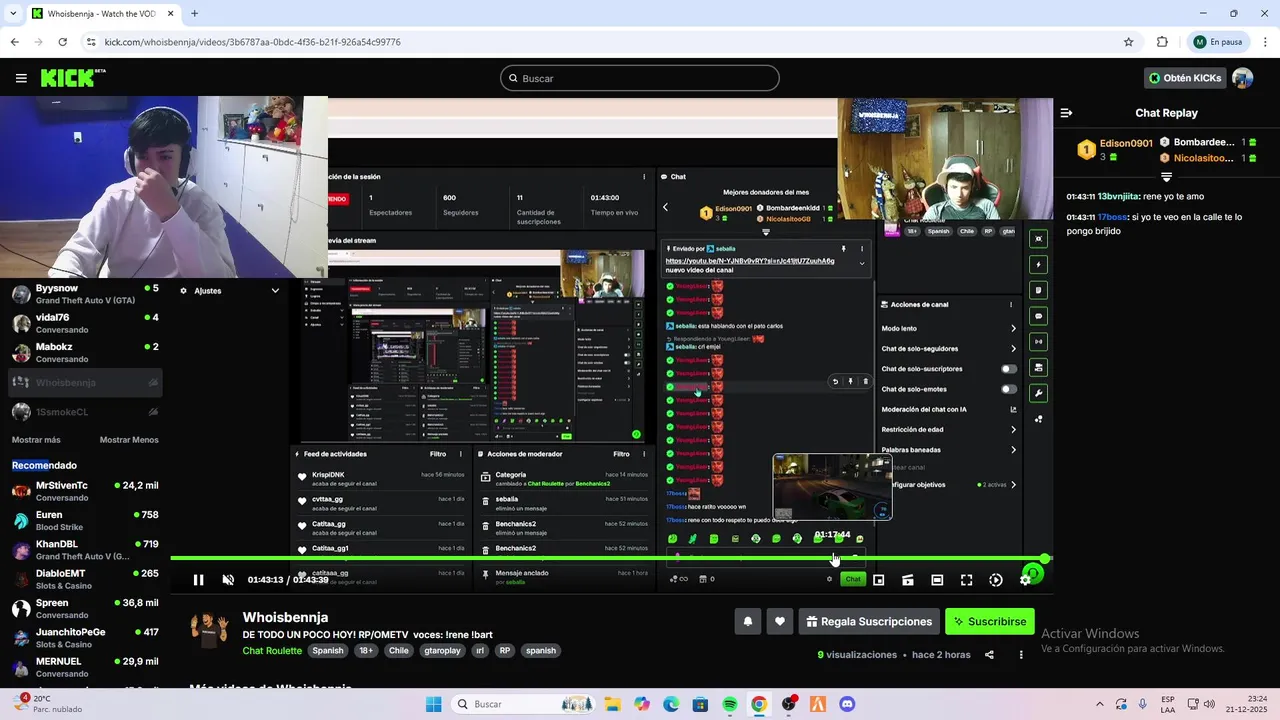Bookmark this page with the star icon
This screenshot has height=720, width=1280.
pos(1129,42)
